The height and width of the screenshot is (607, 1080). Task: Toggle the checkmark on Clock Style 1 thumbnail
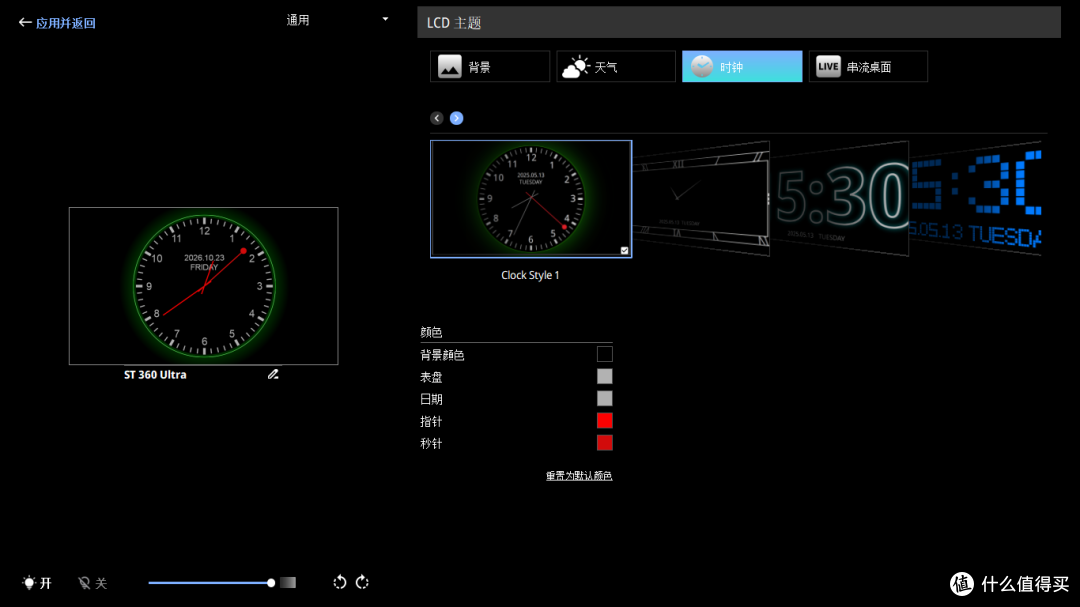pos(625,251)
